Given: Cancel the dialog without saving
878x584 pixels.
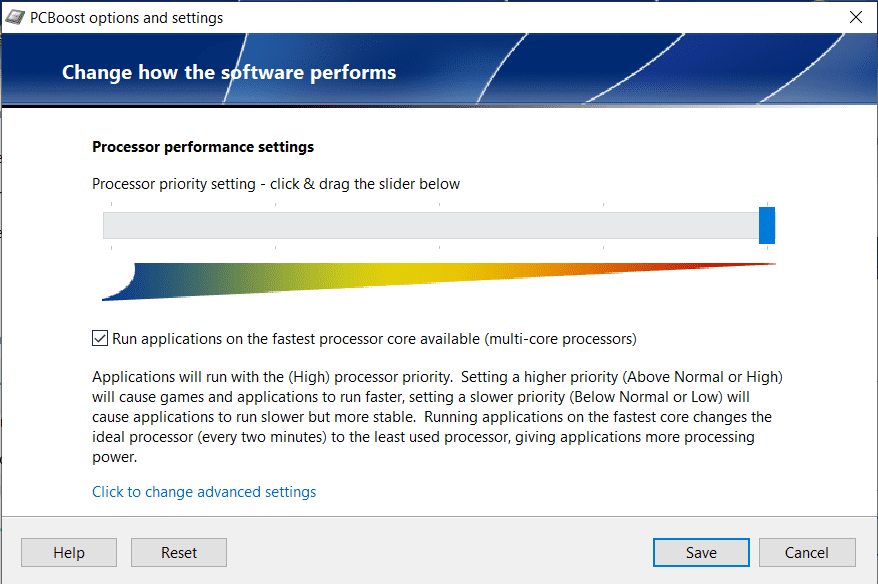Looking at the screenshot, I should tap(807, 553).
